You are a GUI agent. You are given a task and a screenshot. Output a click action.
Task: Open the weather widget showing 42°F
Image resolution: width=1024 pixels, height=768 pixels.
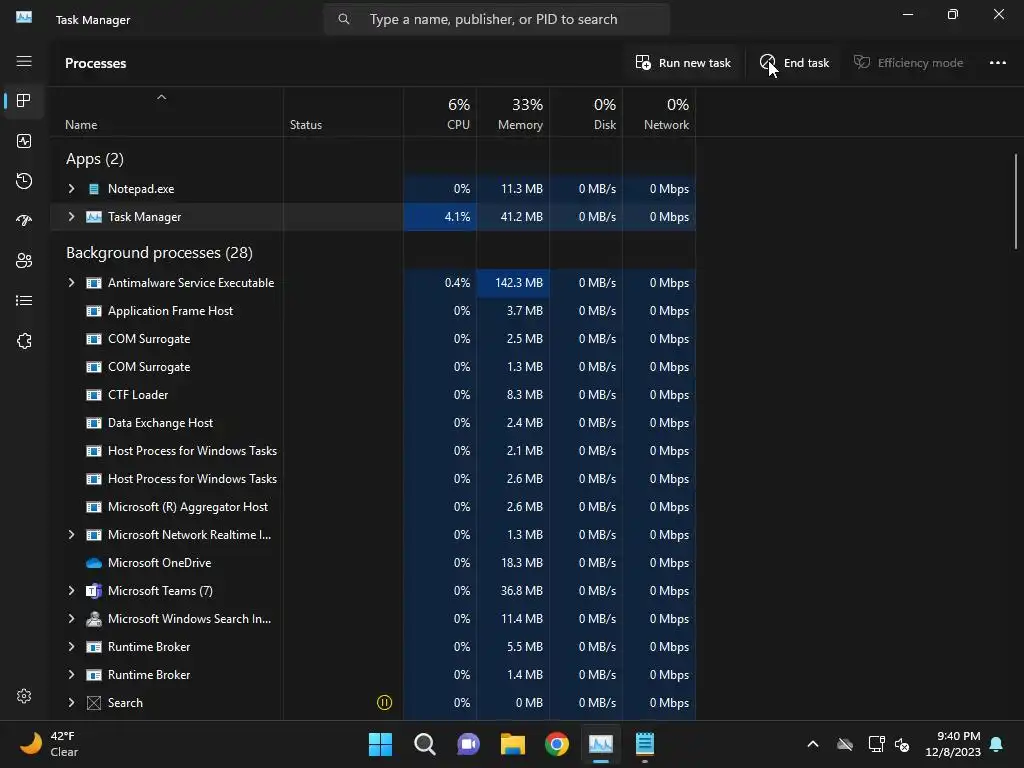[49, 744]
